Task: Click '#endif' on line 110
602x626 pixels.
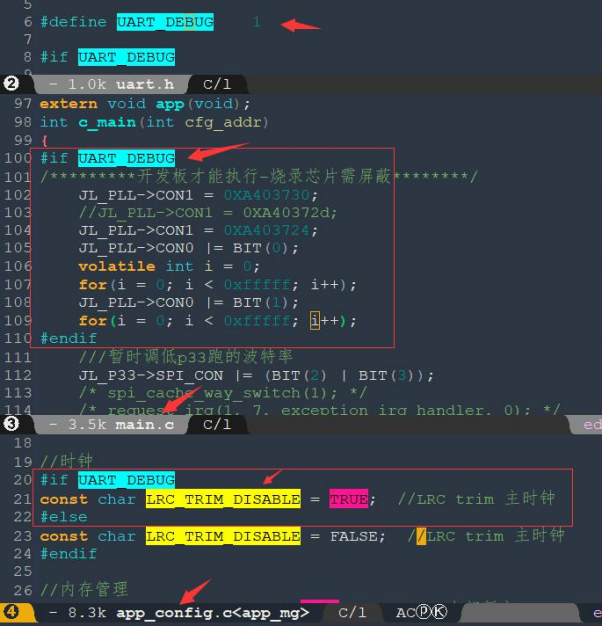Action: pos(69,339)
